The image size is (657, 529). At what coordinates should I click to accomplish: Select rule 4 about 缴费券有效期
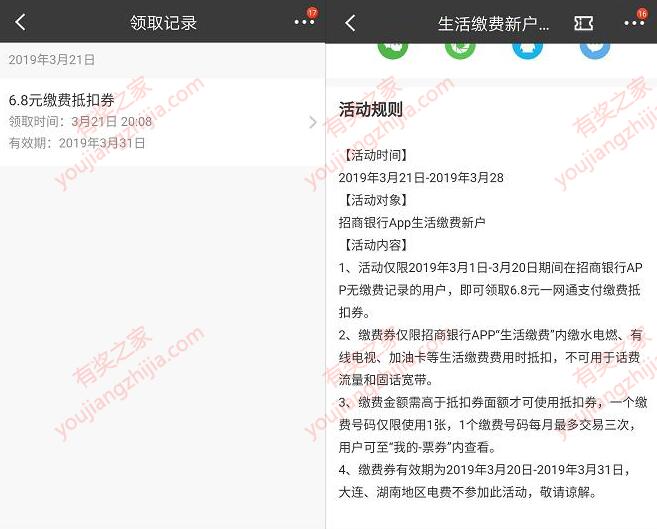click(x=485, y=481)
